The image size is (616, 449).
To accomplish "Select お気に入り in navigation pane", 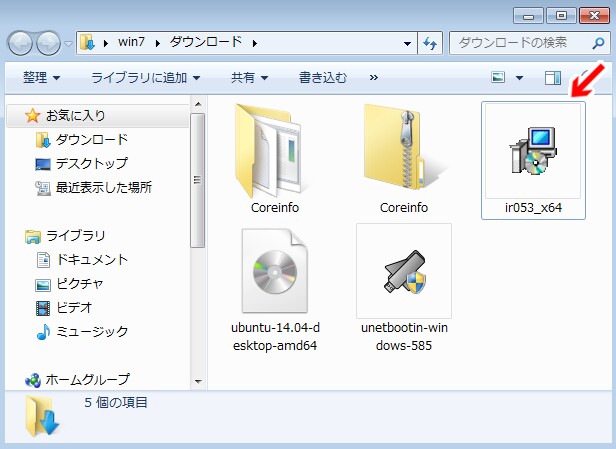I will (98, 115).
